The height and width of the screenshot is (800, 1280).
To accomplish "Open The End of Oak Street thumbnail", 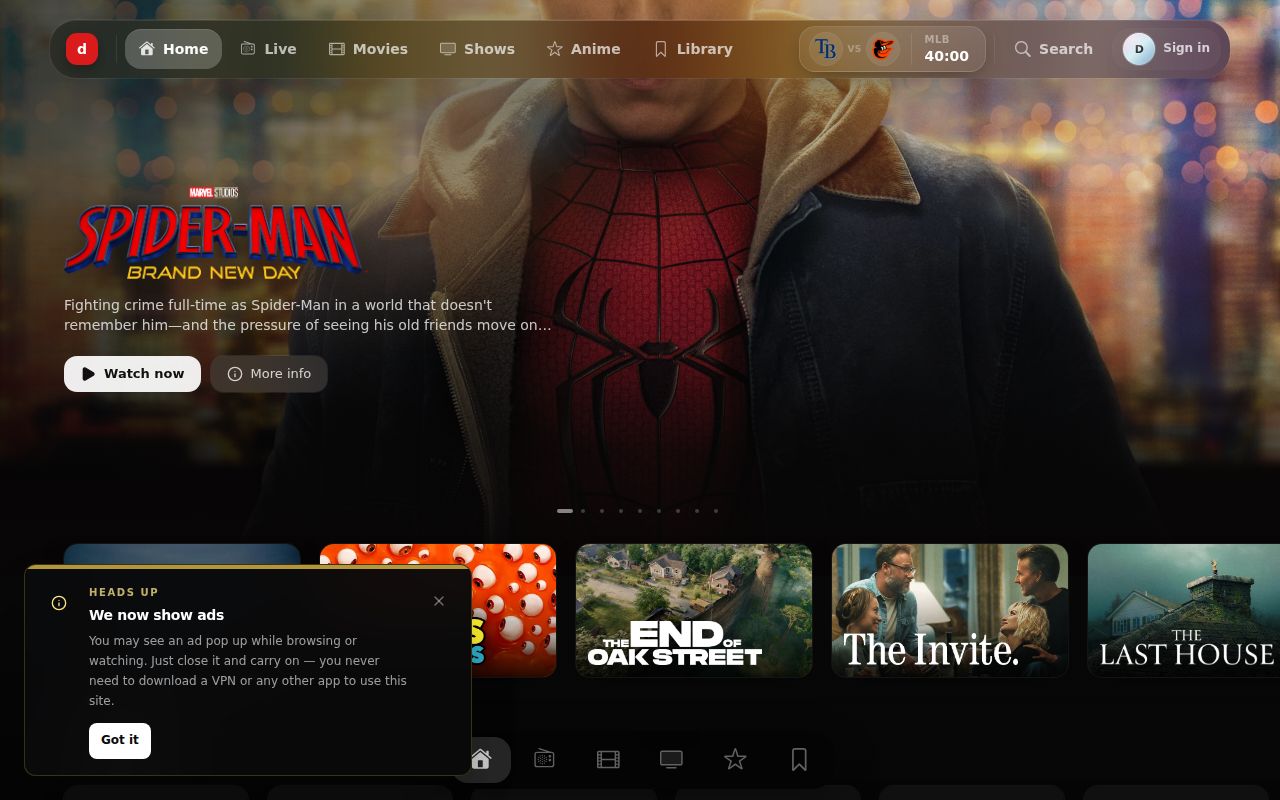I will click(x=694, y=611).
